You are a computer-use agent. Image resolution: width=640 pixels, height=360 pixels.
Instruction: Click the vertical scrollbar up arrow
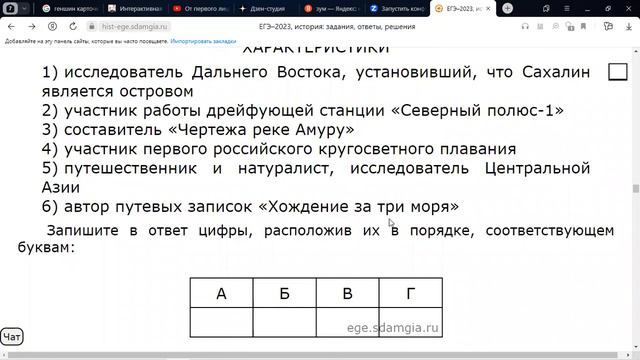636,51
